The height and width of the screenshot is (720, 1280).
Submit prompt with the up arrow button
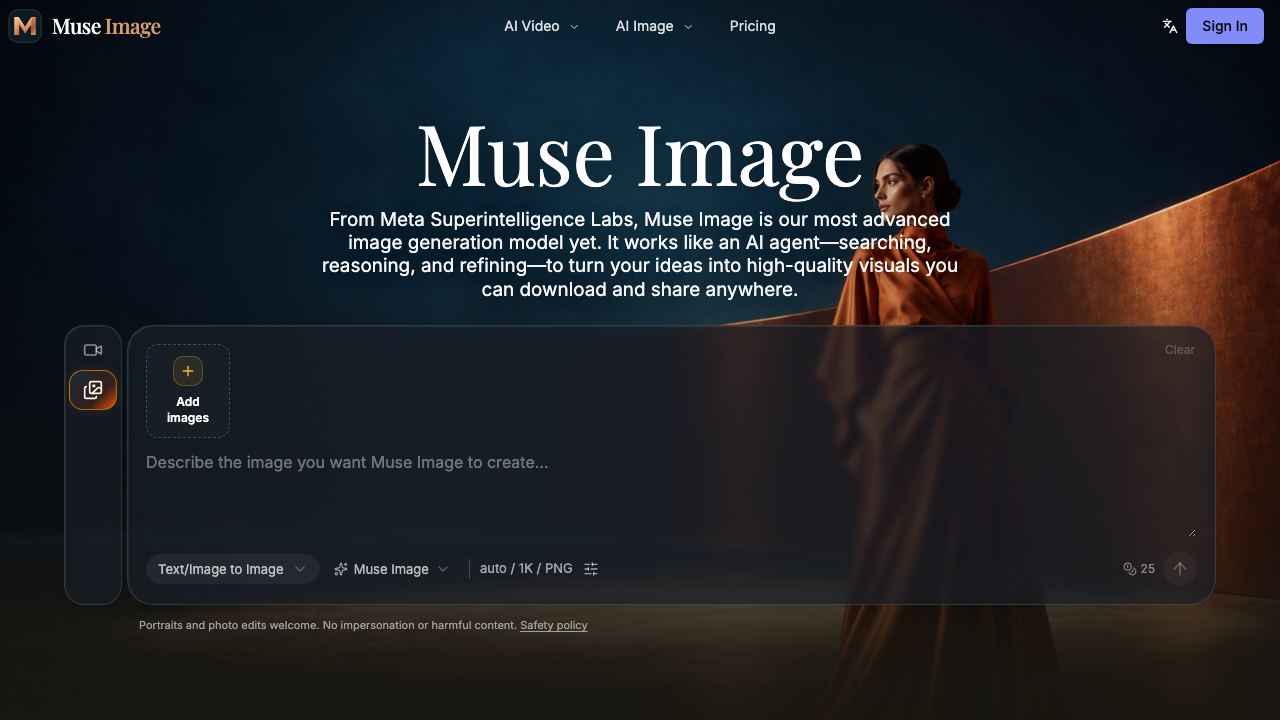[x=1180, y=569]
